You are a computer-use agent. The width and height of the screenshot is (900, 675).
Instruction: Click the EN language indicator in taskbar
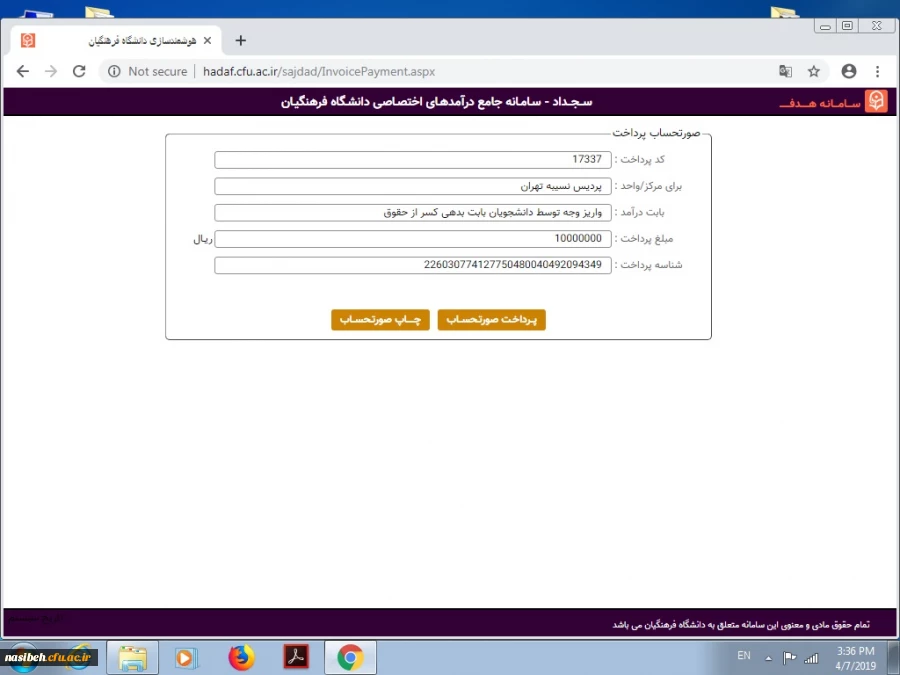(744, 656)
